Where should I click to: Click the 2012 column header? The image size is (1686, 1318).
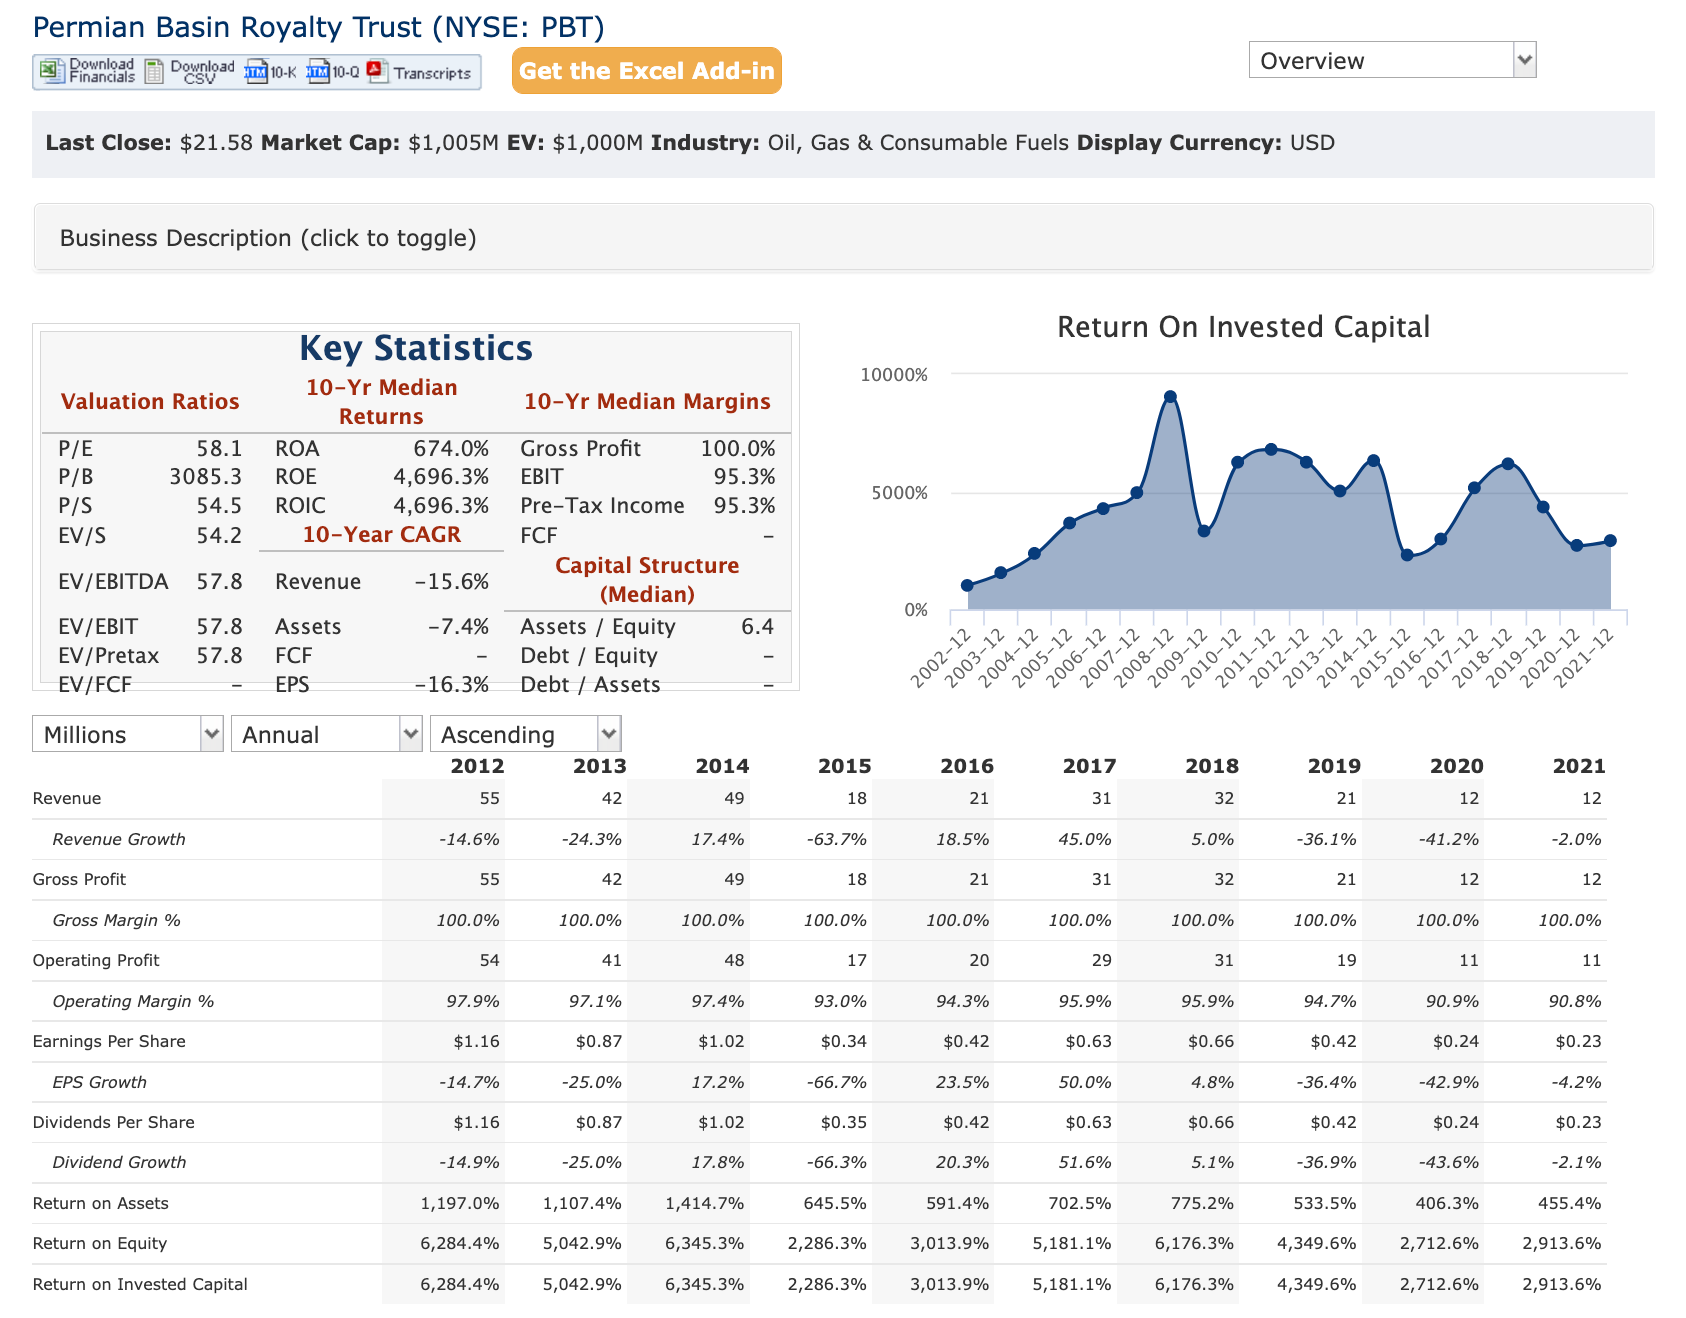coord(477,766)
